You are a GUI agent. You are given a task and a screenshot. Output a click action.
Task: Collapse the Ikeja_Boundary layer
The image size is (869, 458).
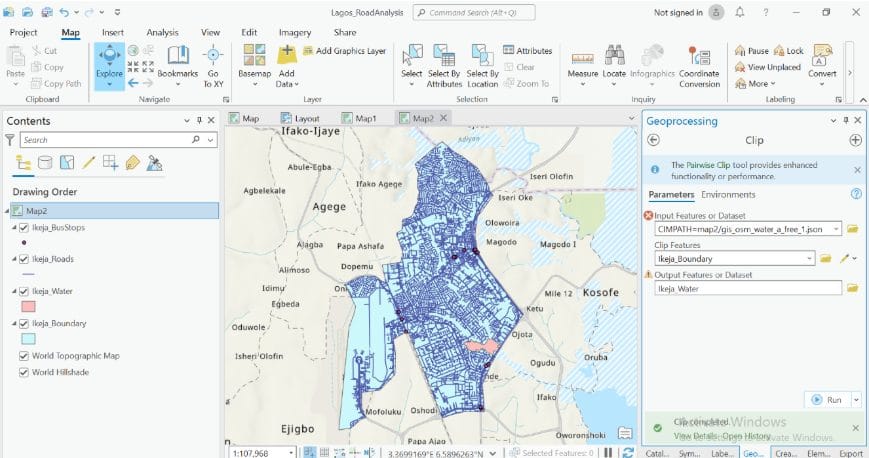tap(13, 324)
